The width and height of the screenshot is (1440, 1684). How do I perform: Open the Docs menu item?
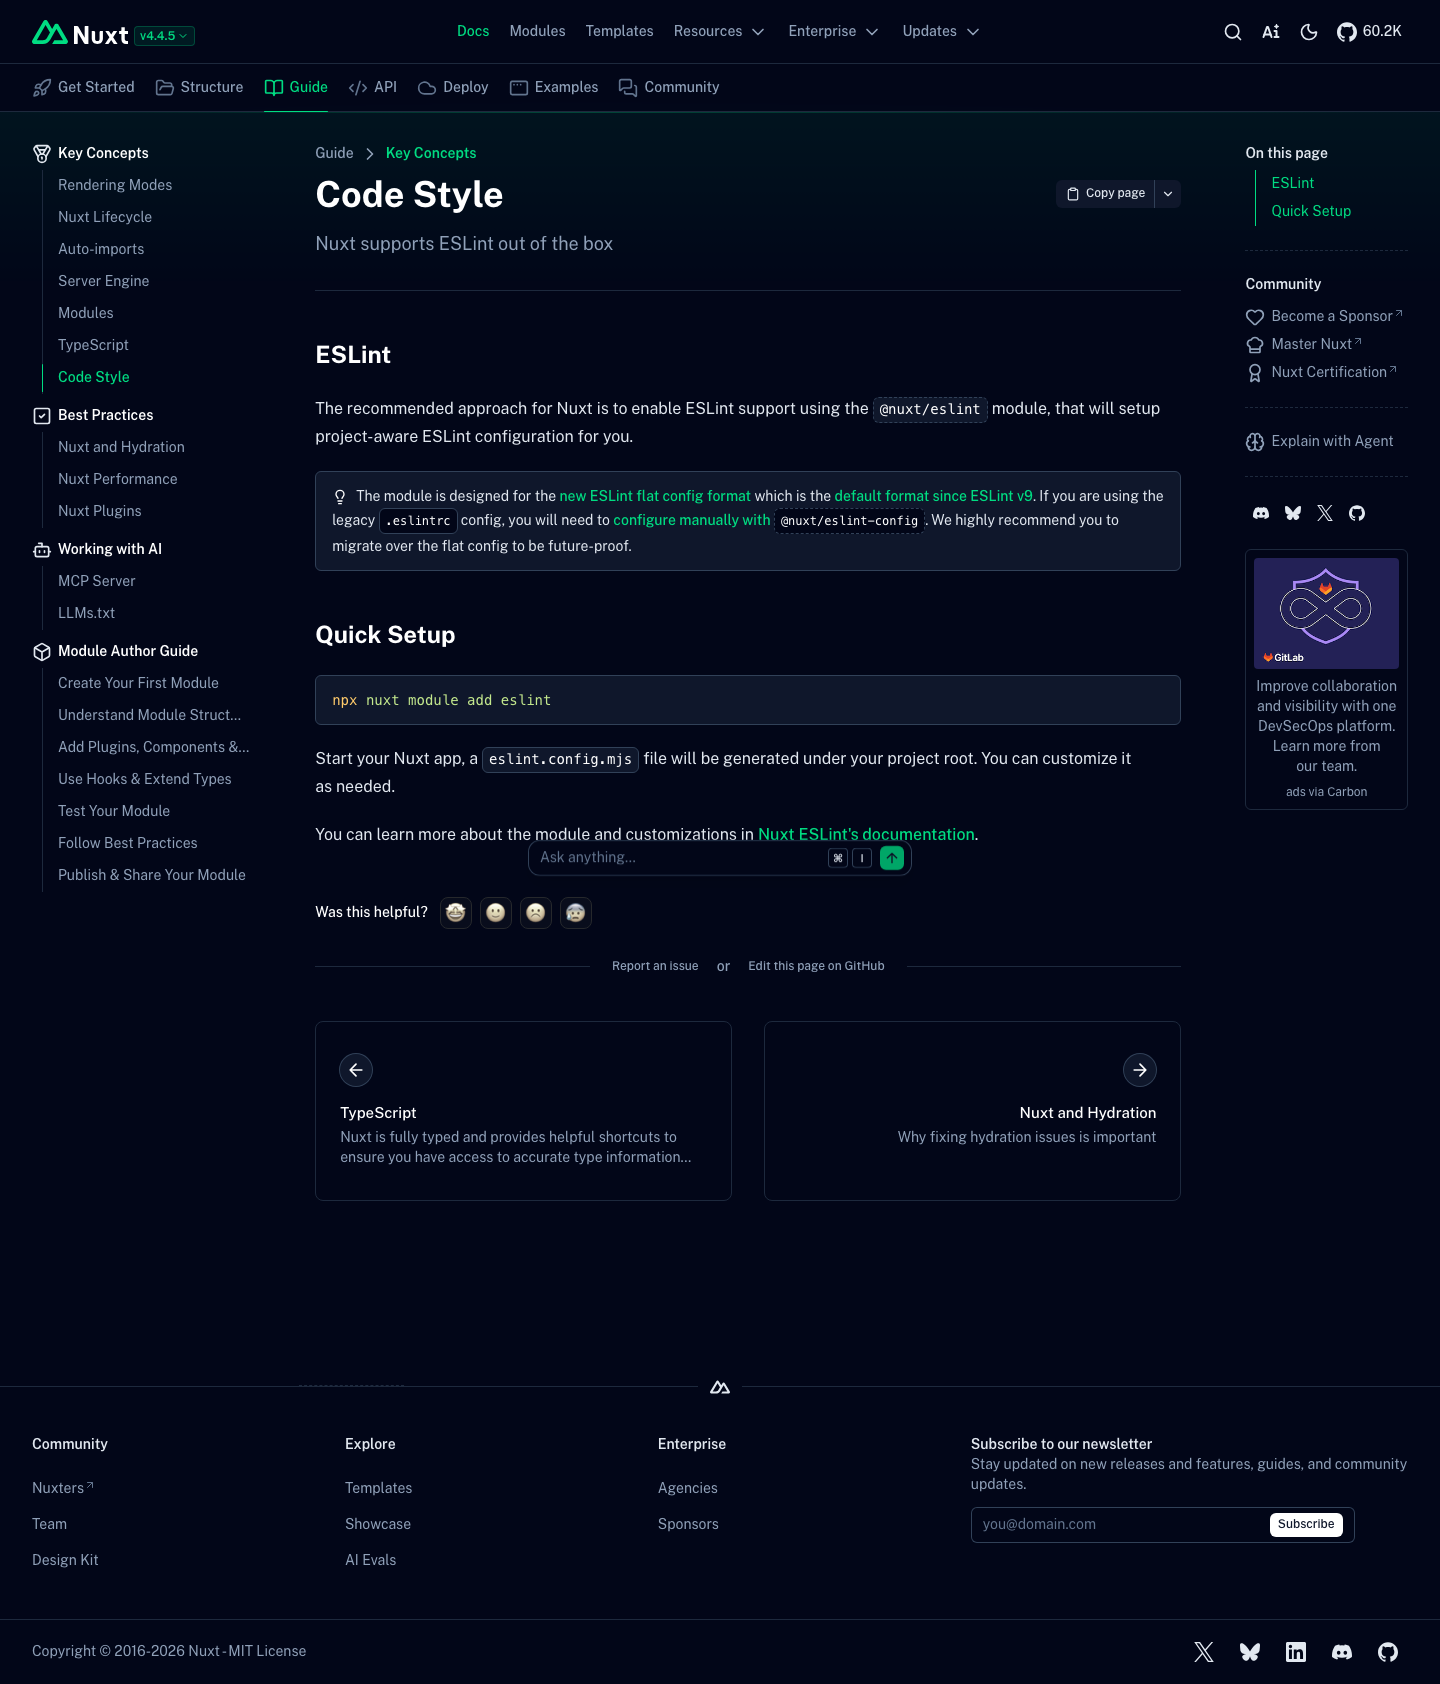(x=473, y=32)
